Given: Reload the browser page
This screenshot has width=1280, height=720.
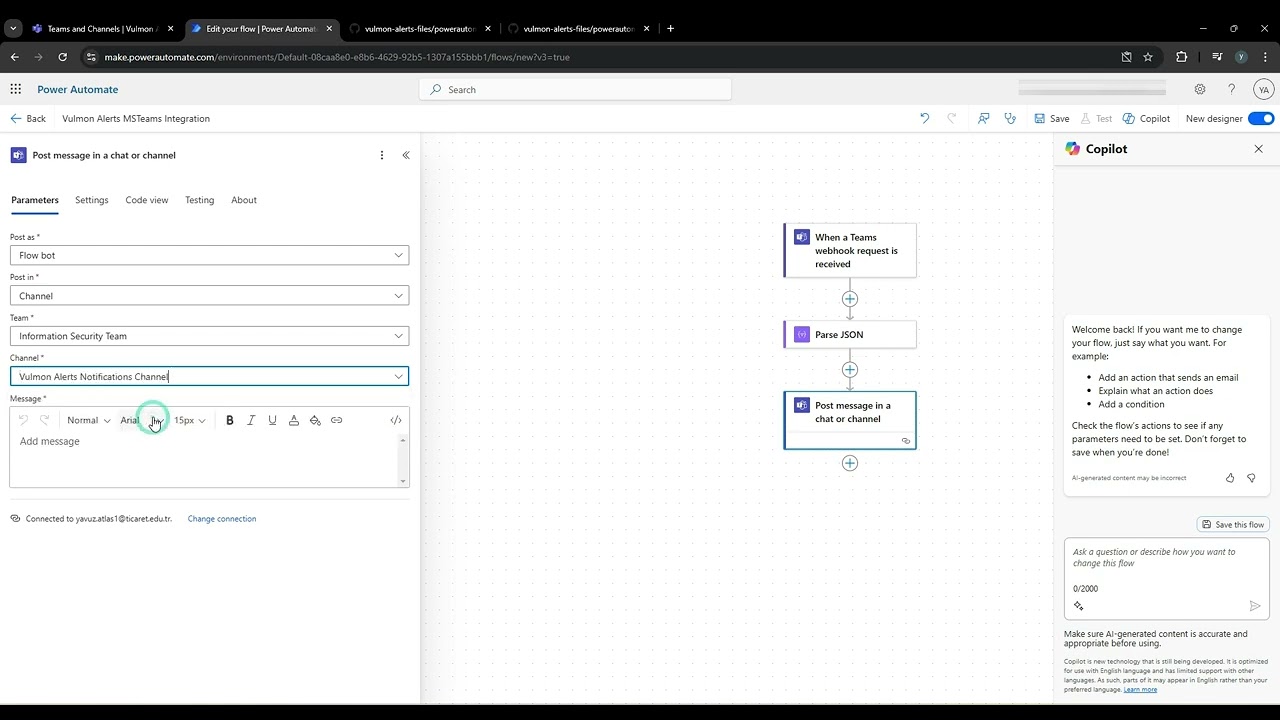Looking at the screenshot, I should tap(63, 57).
